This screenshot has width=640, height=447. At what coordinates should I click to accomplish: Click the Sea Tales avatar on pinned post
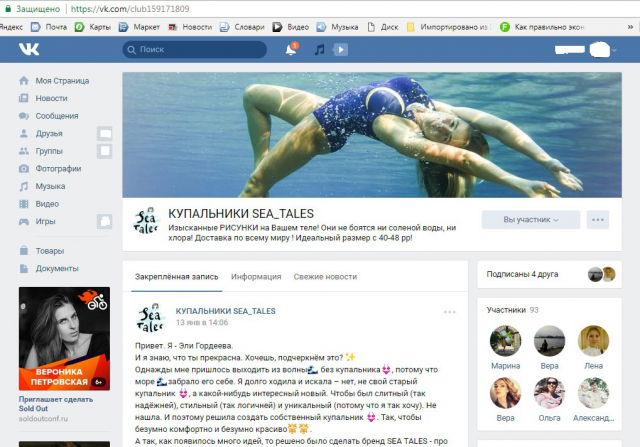[x=150, y=317]
